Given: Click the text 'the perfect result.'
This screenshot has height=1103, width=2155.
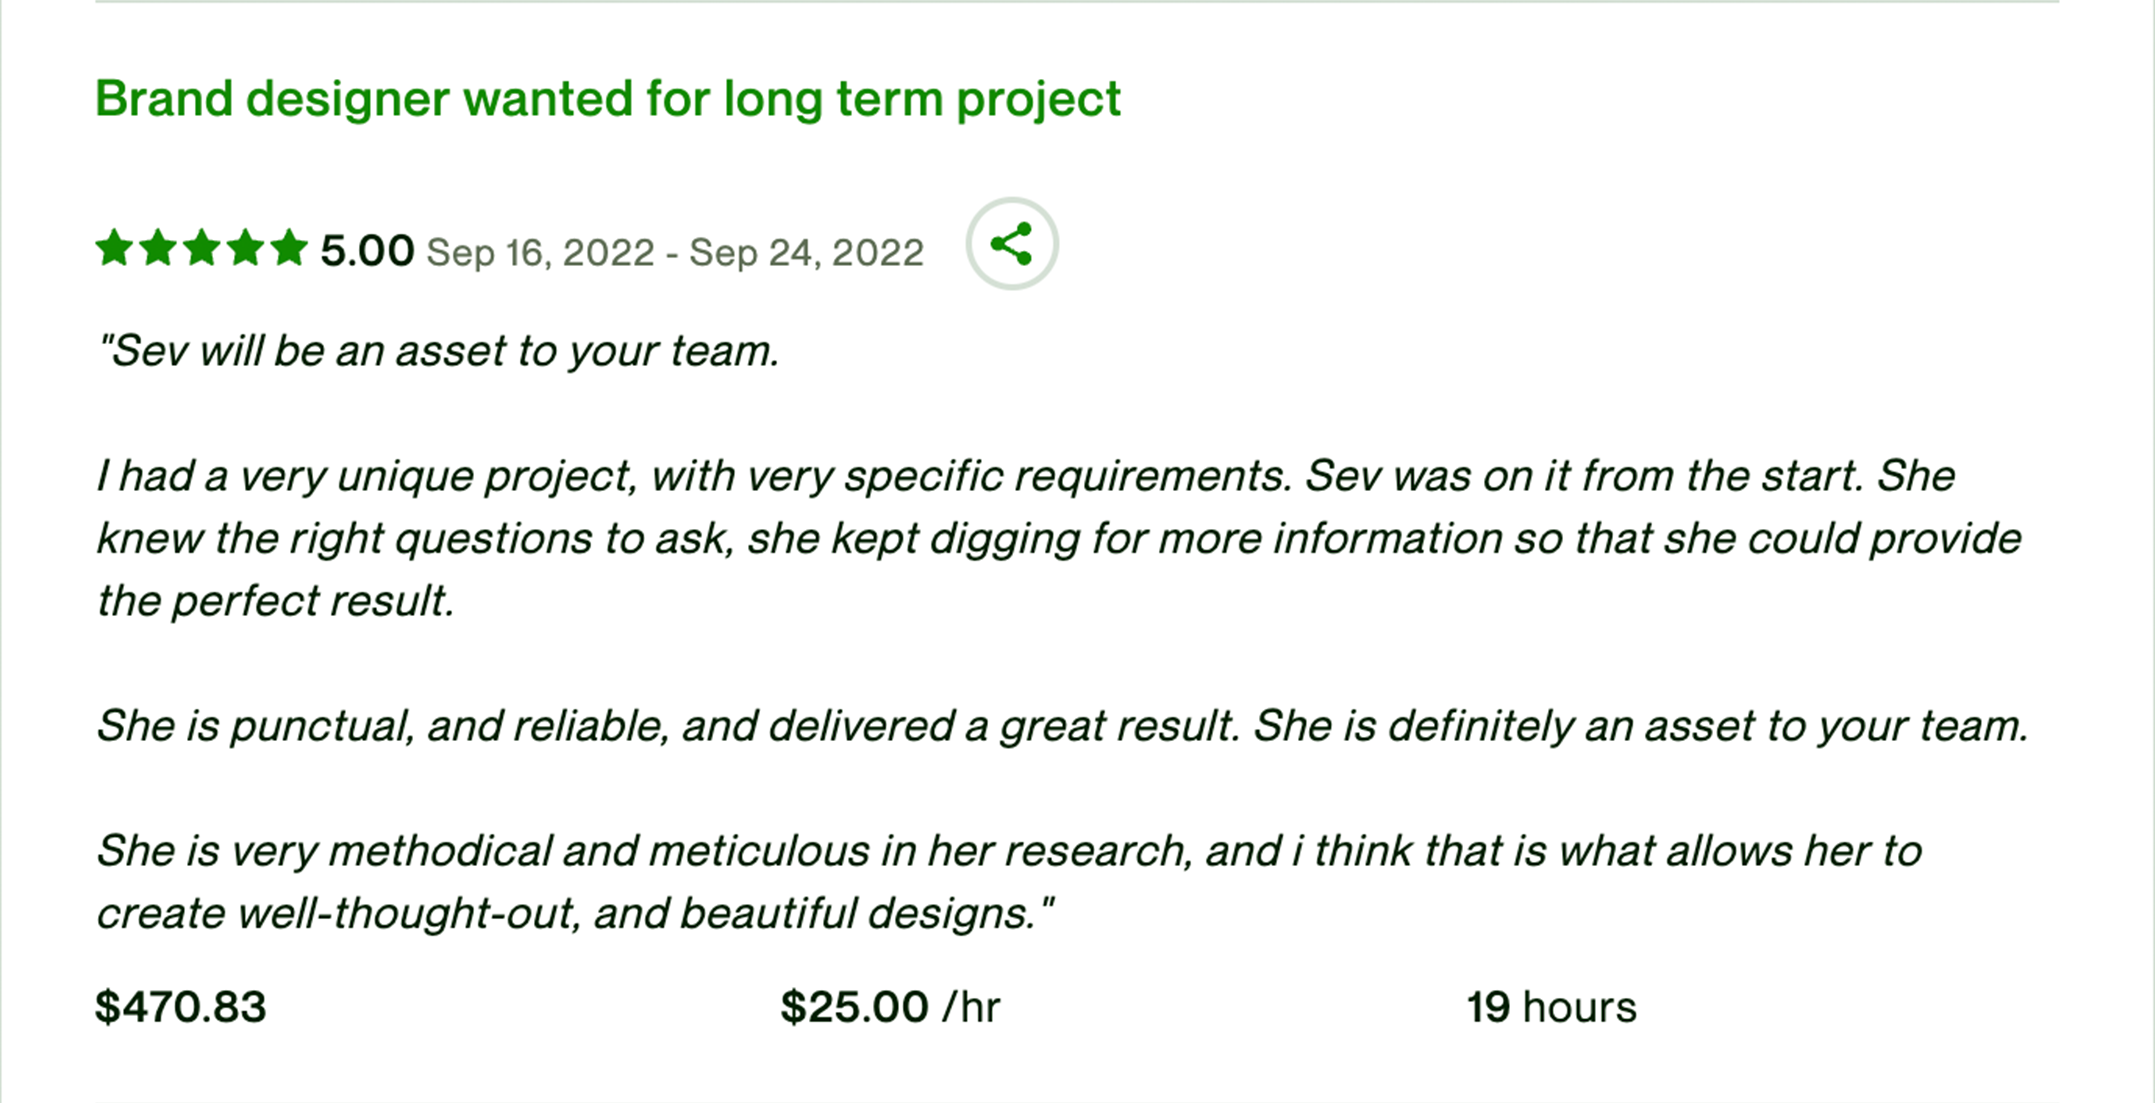Looking at the screenshot, I should pyautogui.click(x=276, y=602).
